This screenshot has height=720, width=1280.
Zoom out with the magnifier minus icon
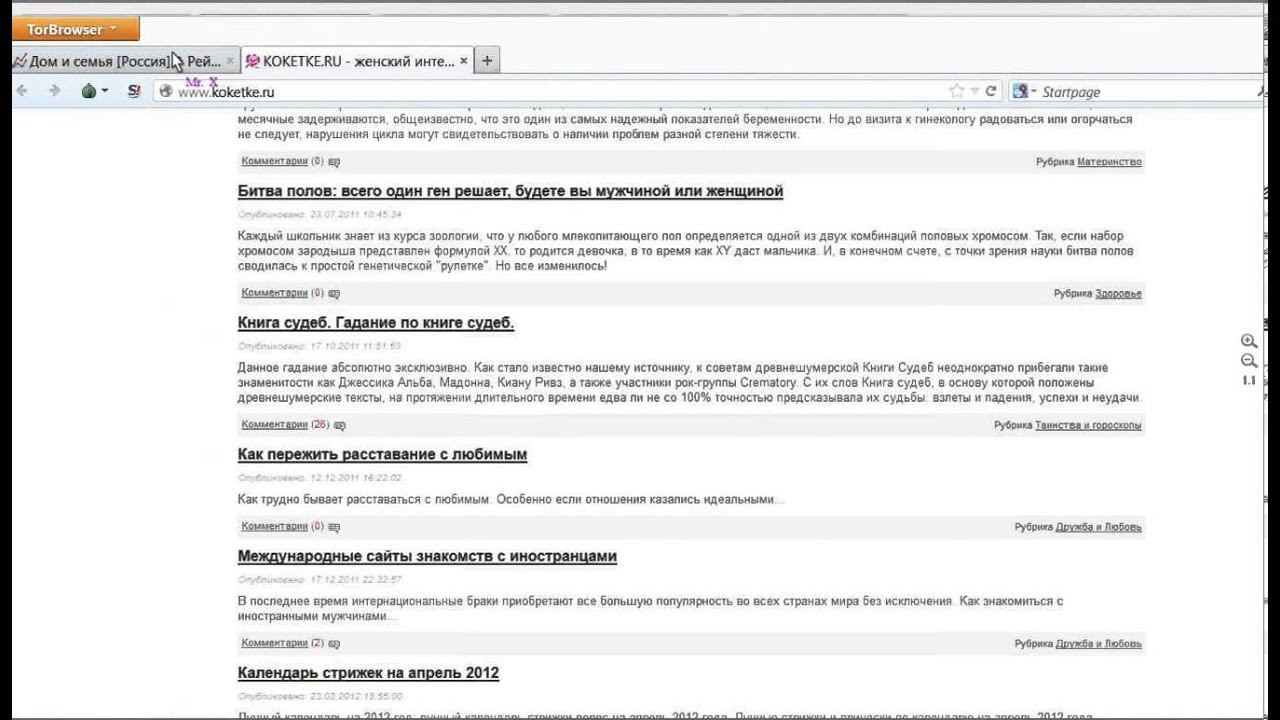[1249, 361]
